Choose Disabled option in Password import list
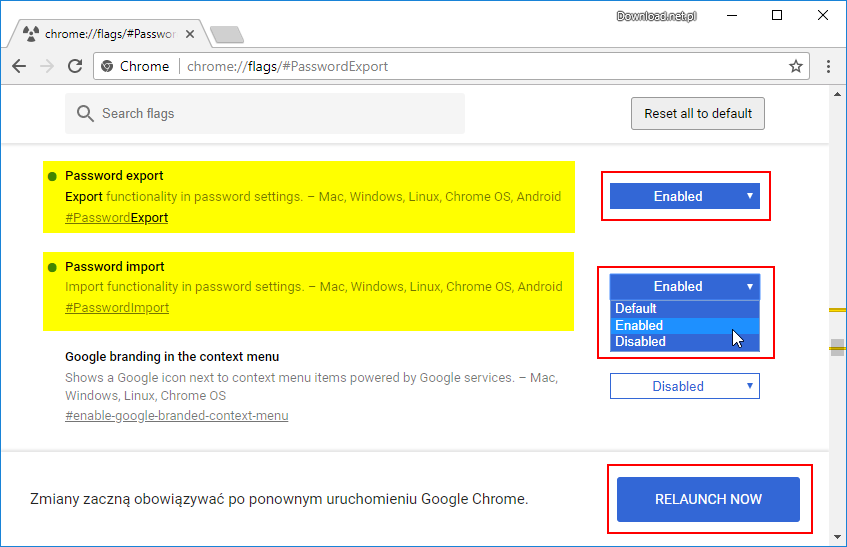847x547 pixels. [x=684, y=342]
